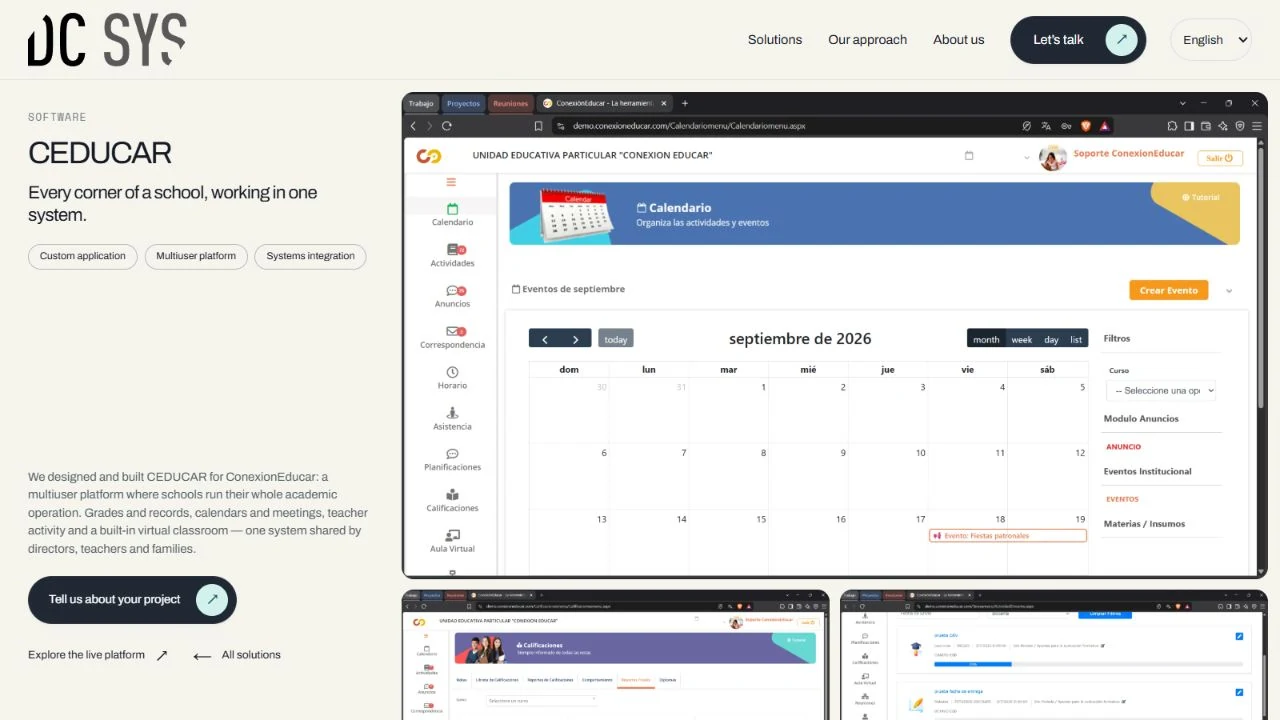Go to About us
The width and height of the screenshot is (1280, 720).
coord(958,40)
